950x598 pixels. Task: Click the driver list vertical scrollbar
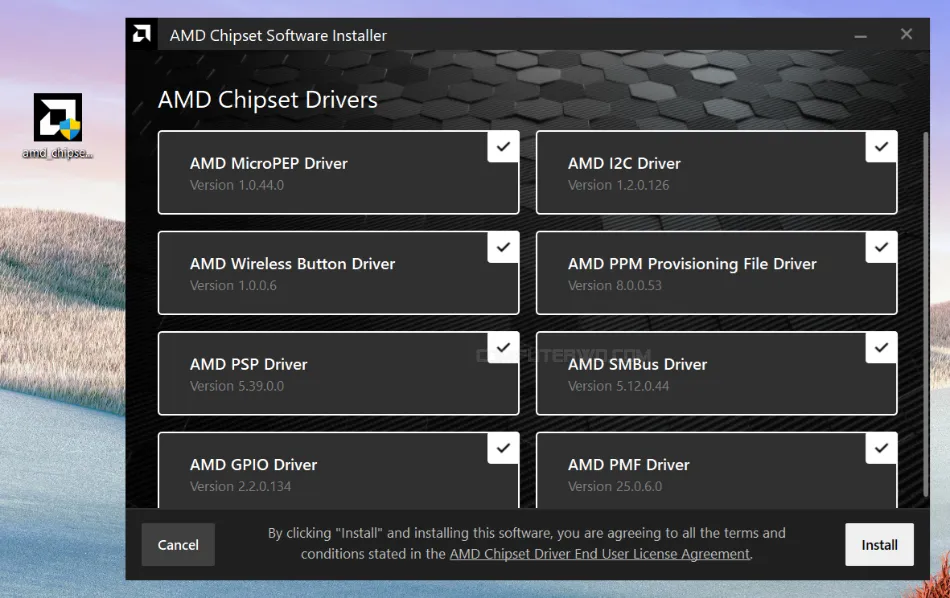[x=925, y=314]
